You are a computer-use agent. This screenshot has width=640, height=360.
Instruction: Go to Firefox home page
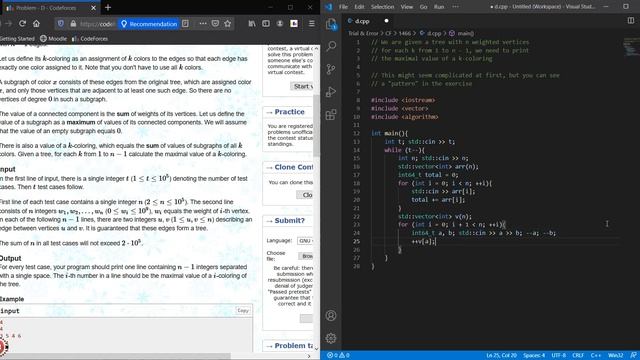tap(36, 24)
